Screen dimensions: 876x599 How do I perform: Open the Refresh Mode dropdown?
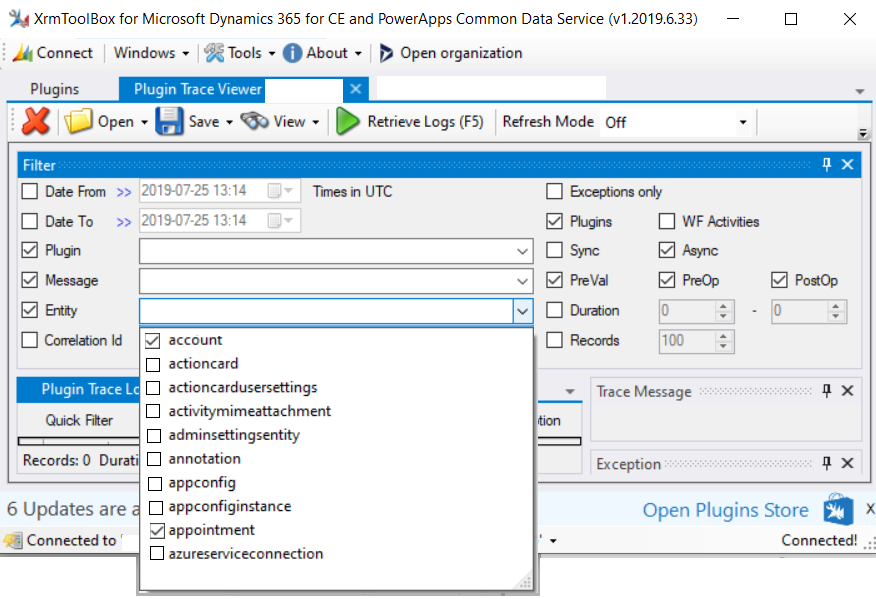point(742,122)
